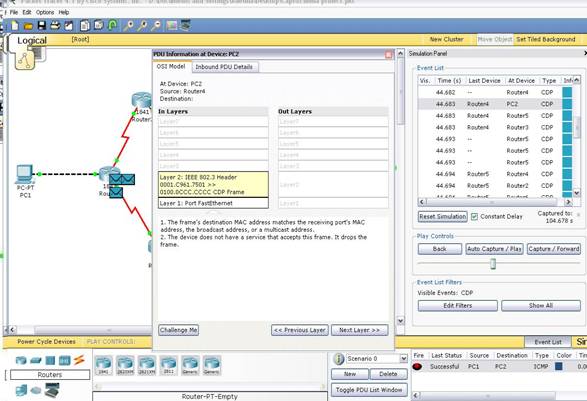Open the Help menu
Image resolution: width=587 pixels, height=401 pixels.
coord(64,12)
